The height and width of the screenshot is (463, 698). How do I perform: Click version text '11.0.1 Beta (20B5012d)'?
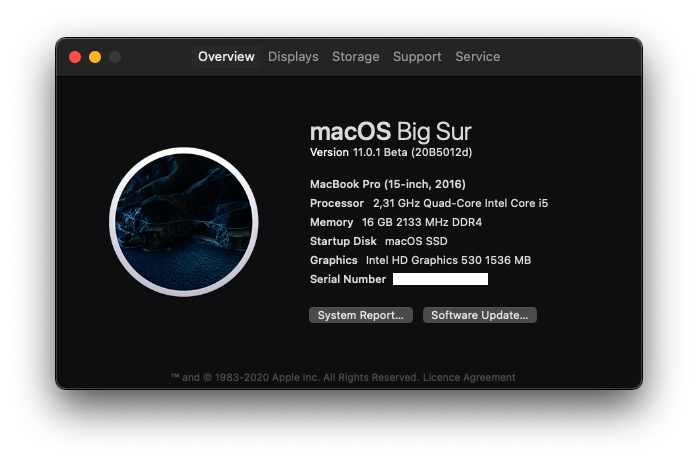point(412,152)
